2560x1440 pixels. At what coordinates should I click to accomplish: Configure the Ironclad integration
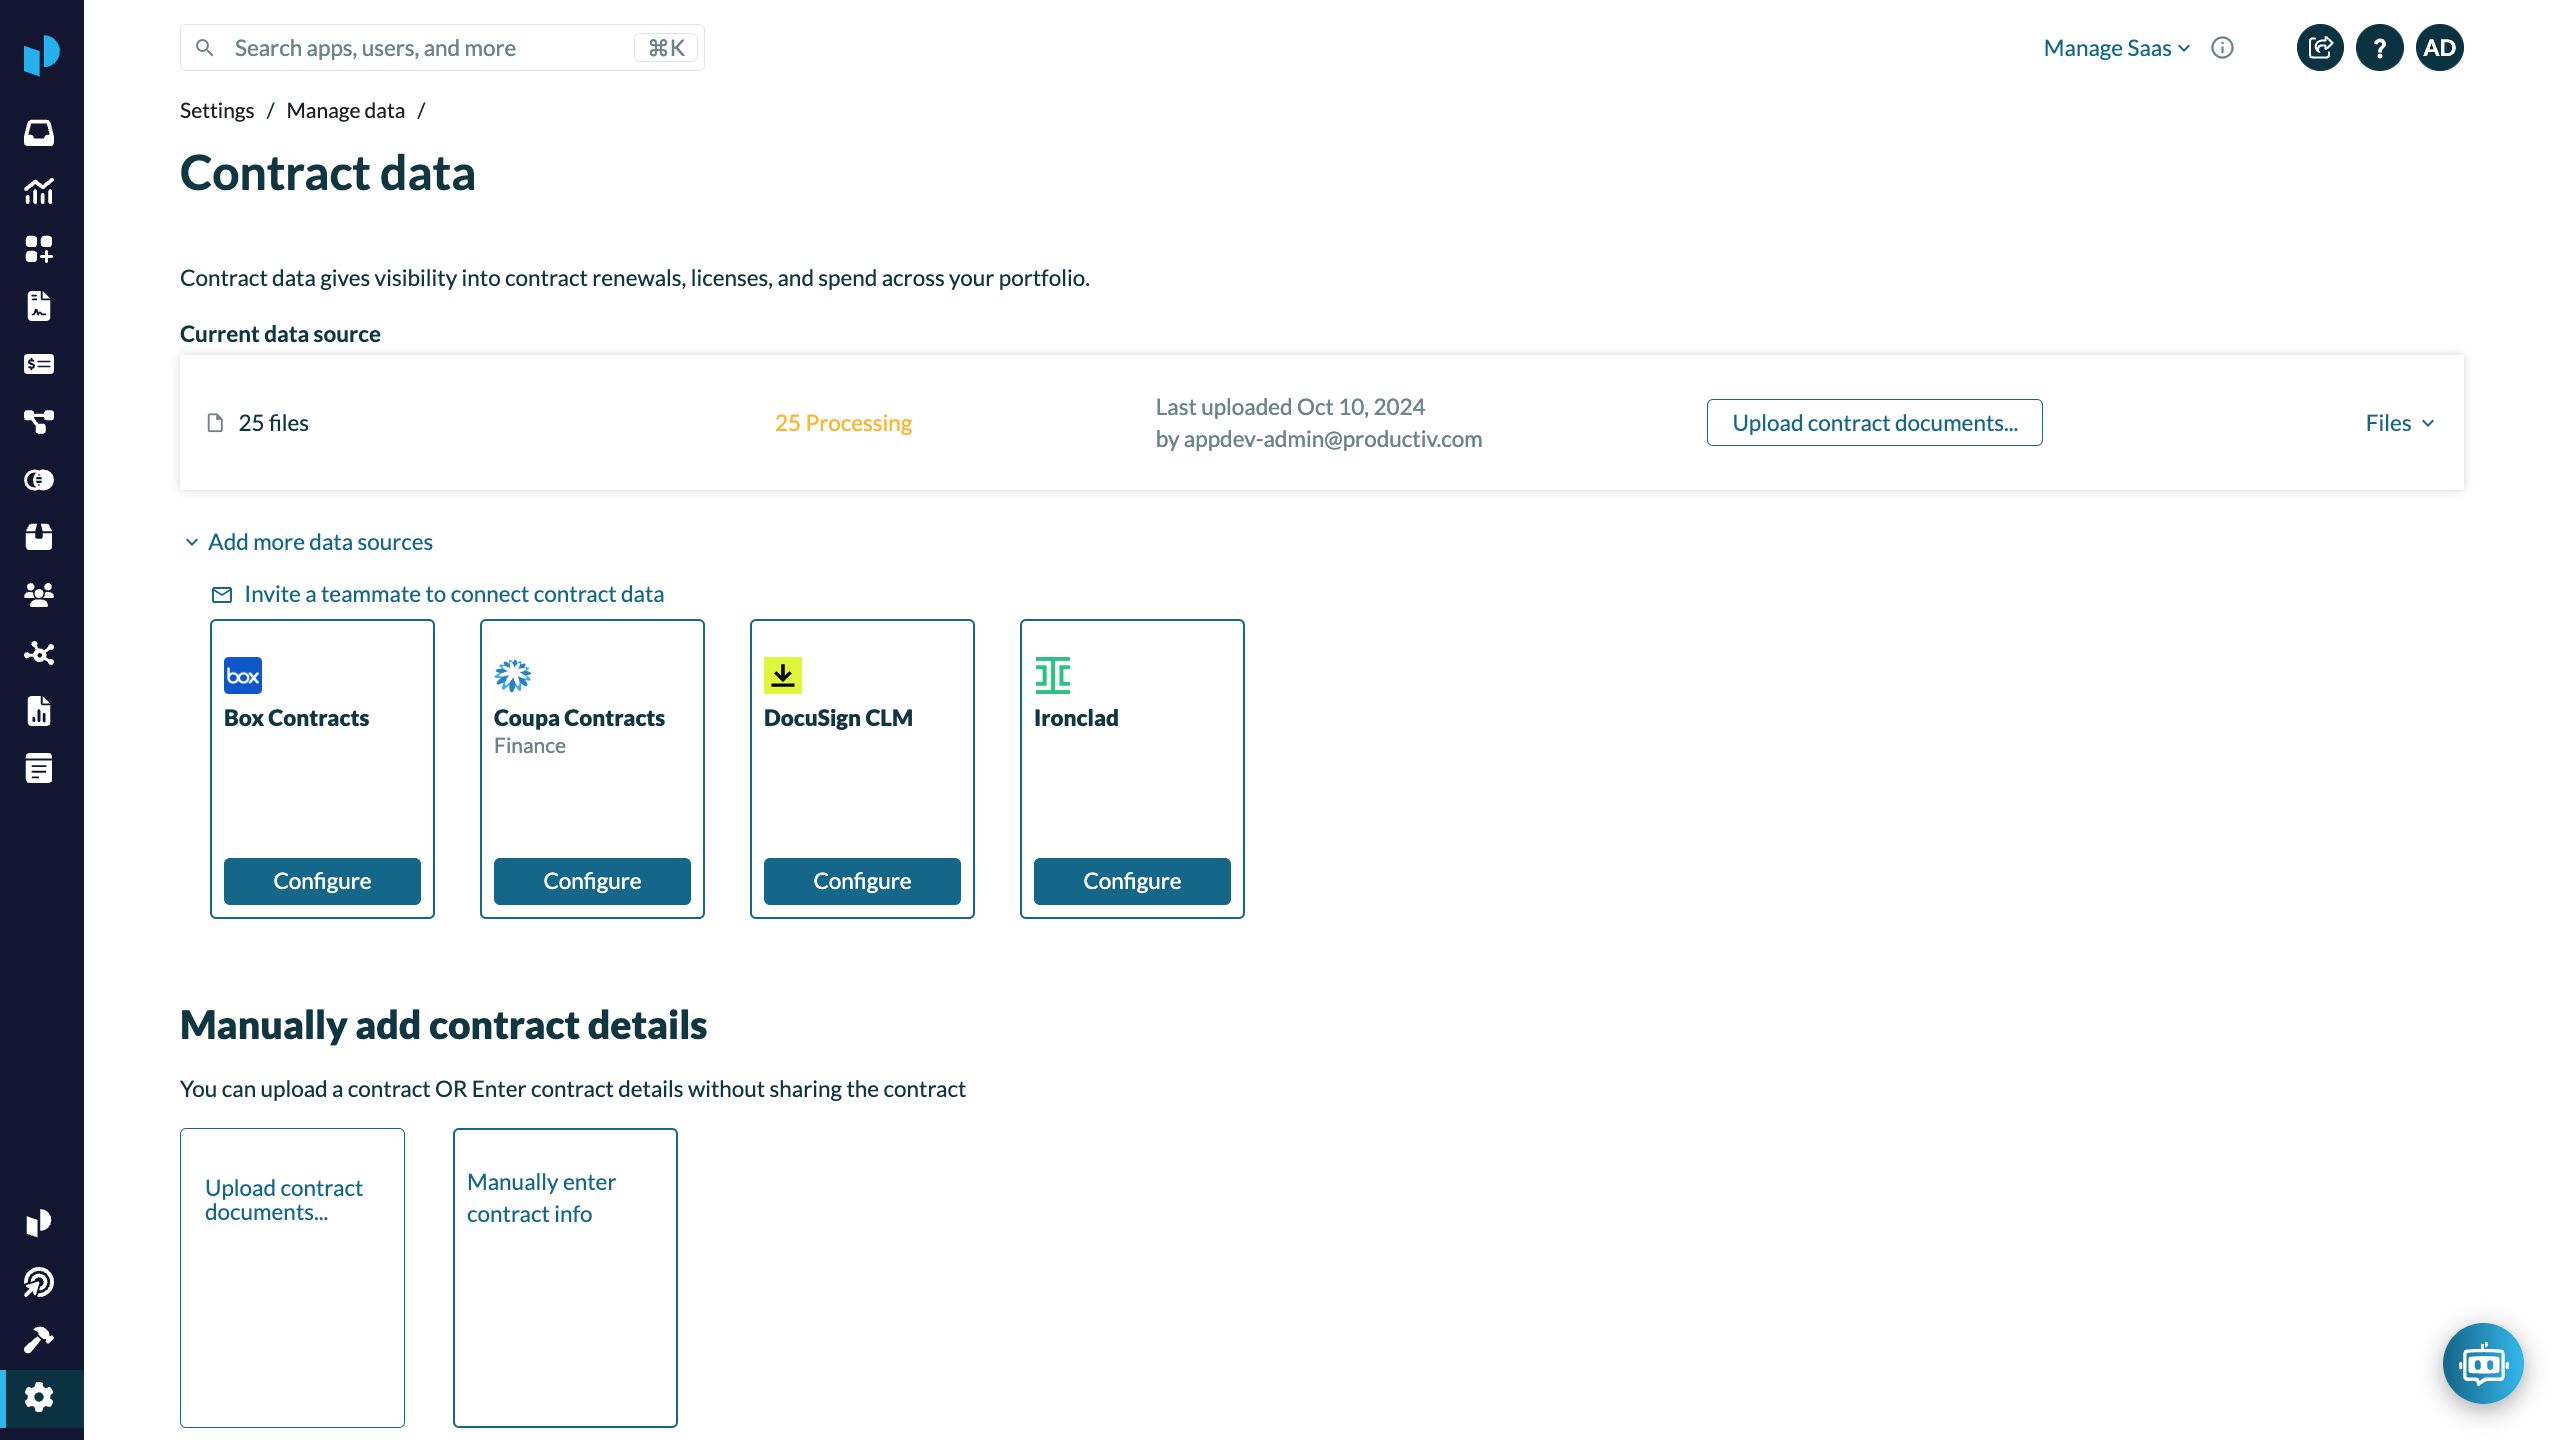click(x=1132, y=881)
